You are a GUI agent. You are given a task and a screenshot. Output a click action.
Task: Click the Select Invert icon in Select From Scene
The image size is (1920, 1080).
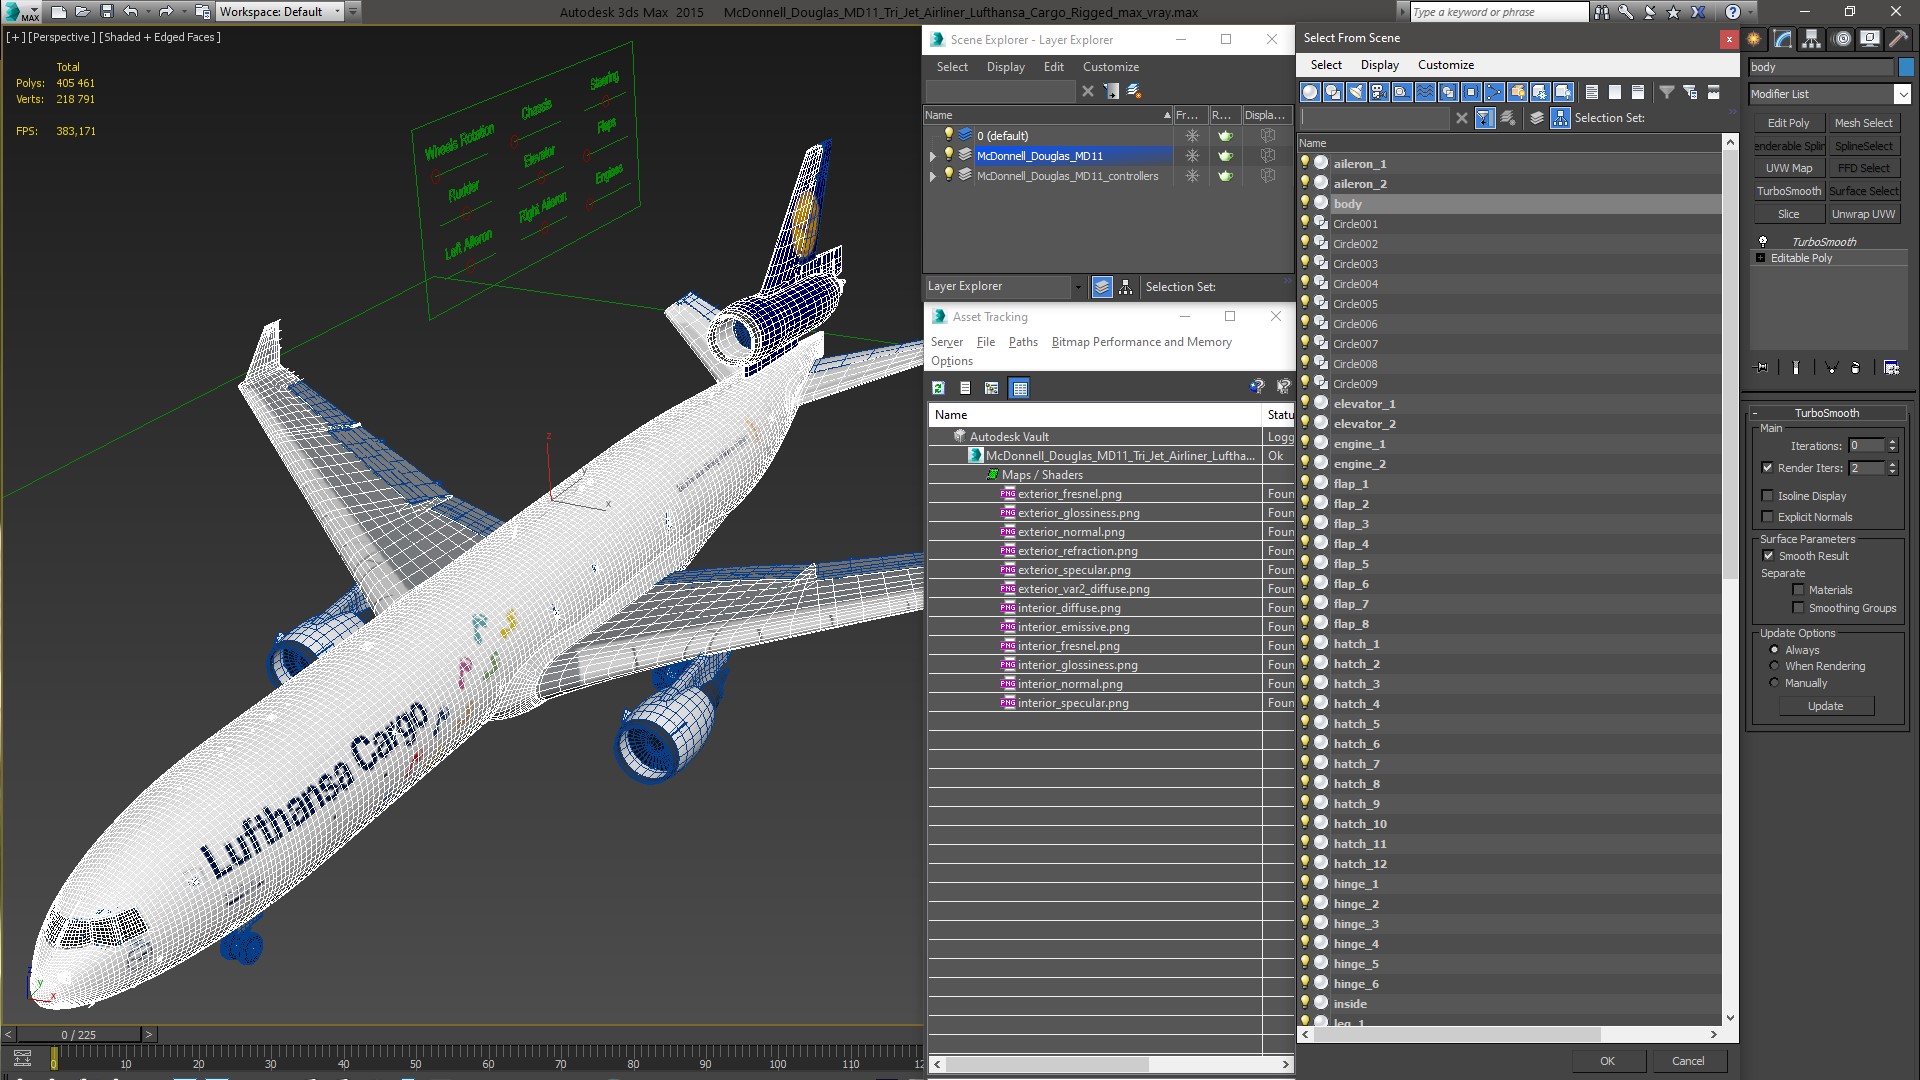1638,92
